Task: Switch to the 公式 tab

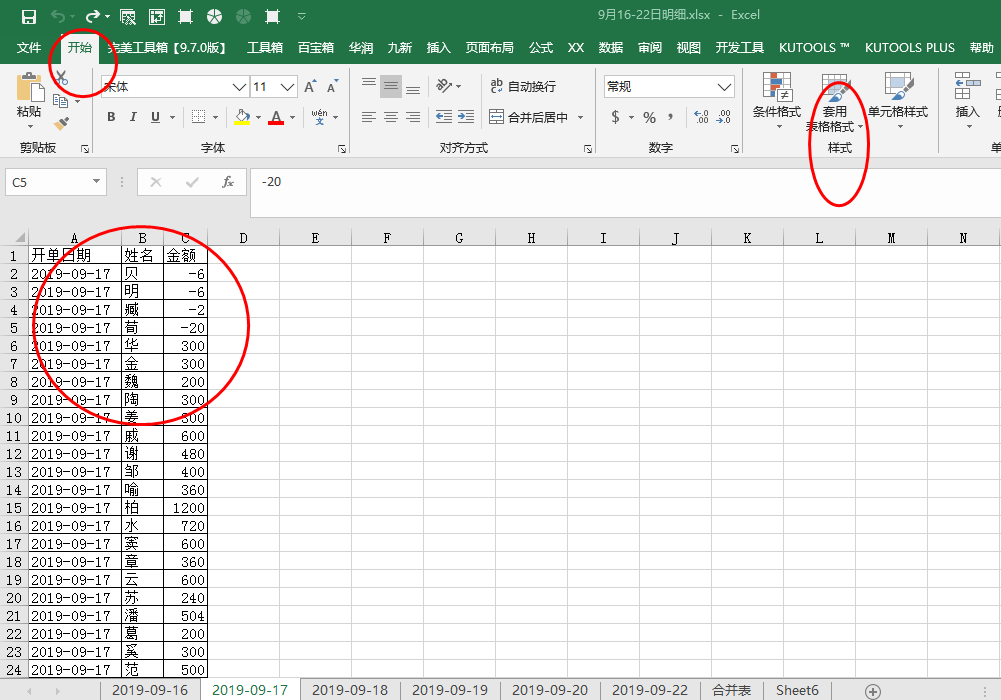Action: coord(541,48)
